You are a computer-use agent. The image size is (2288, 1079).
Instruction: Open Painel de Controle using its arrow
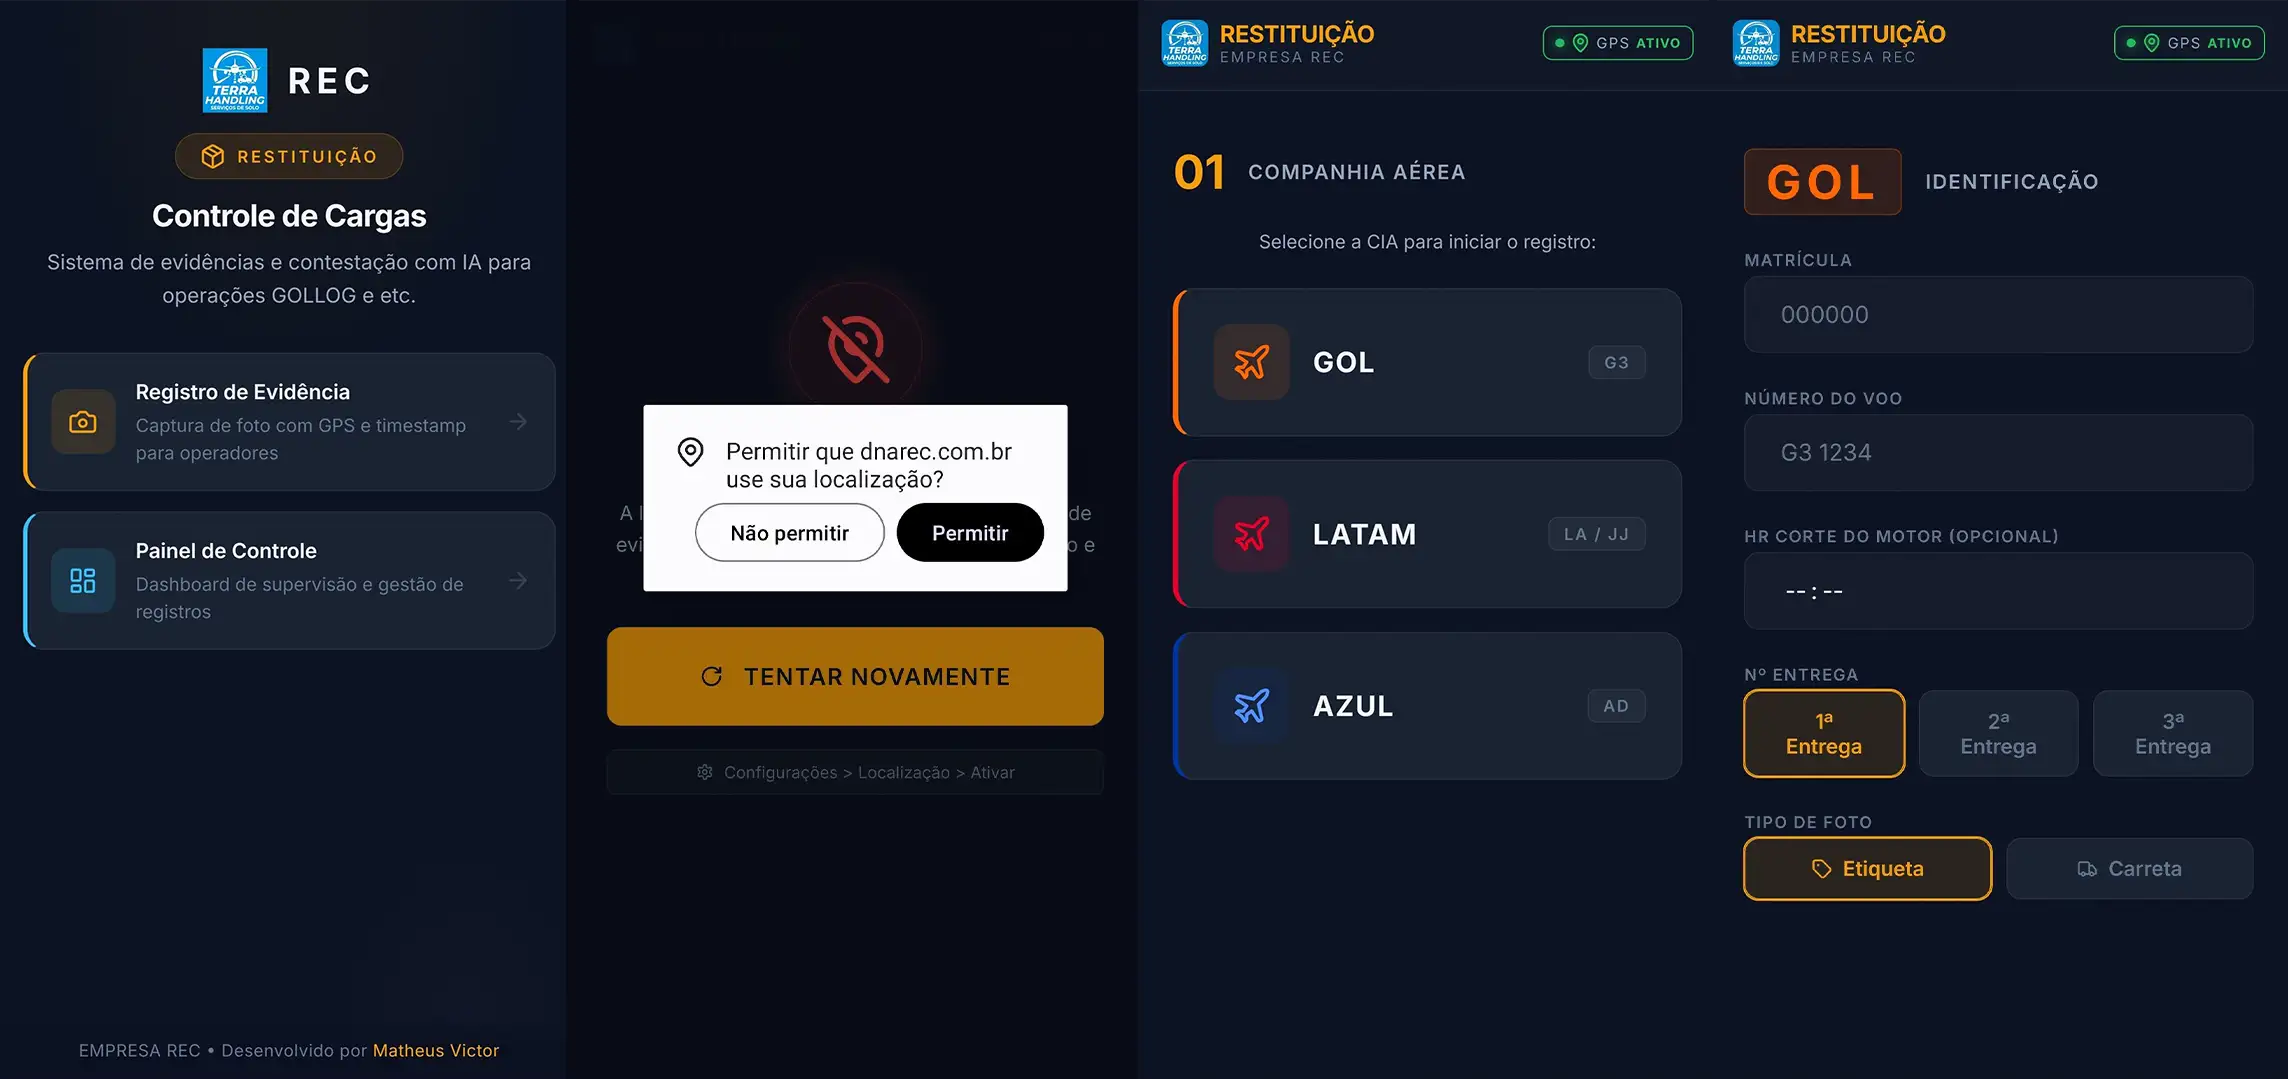[x=518, y=581]
